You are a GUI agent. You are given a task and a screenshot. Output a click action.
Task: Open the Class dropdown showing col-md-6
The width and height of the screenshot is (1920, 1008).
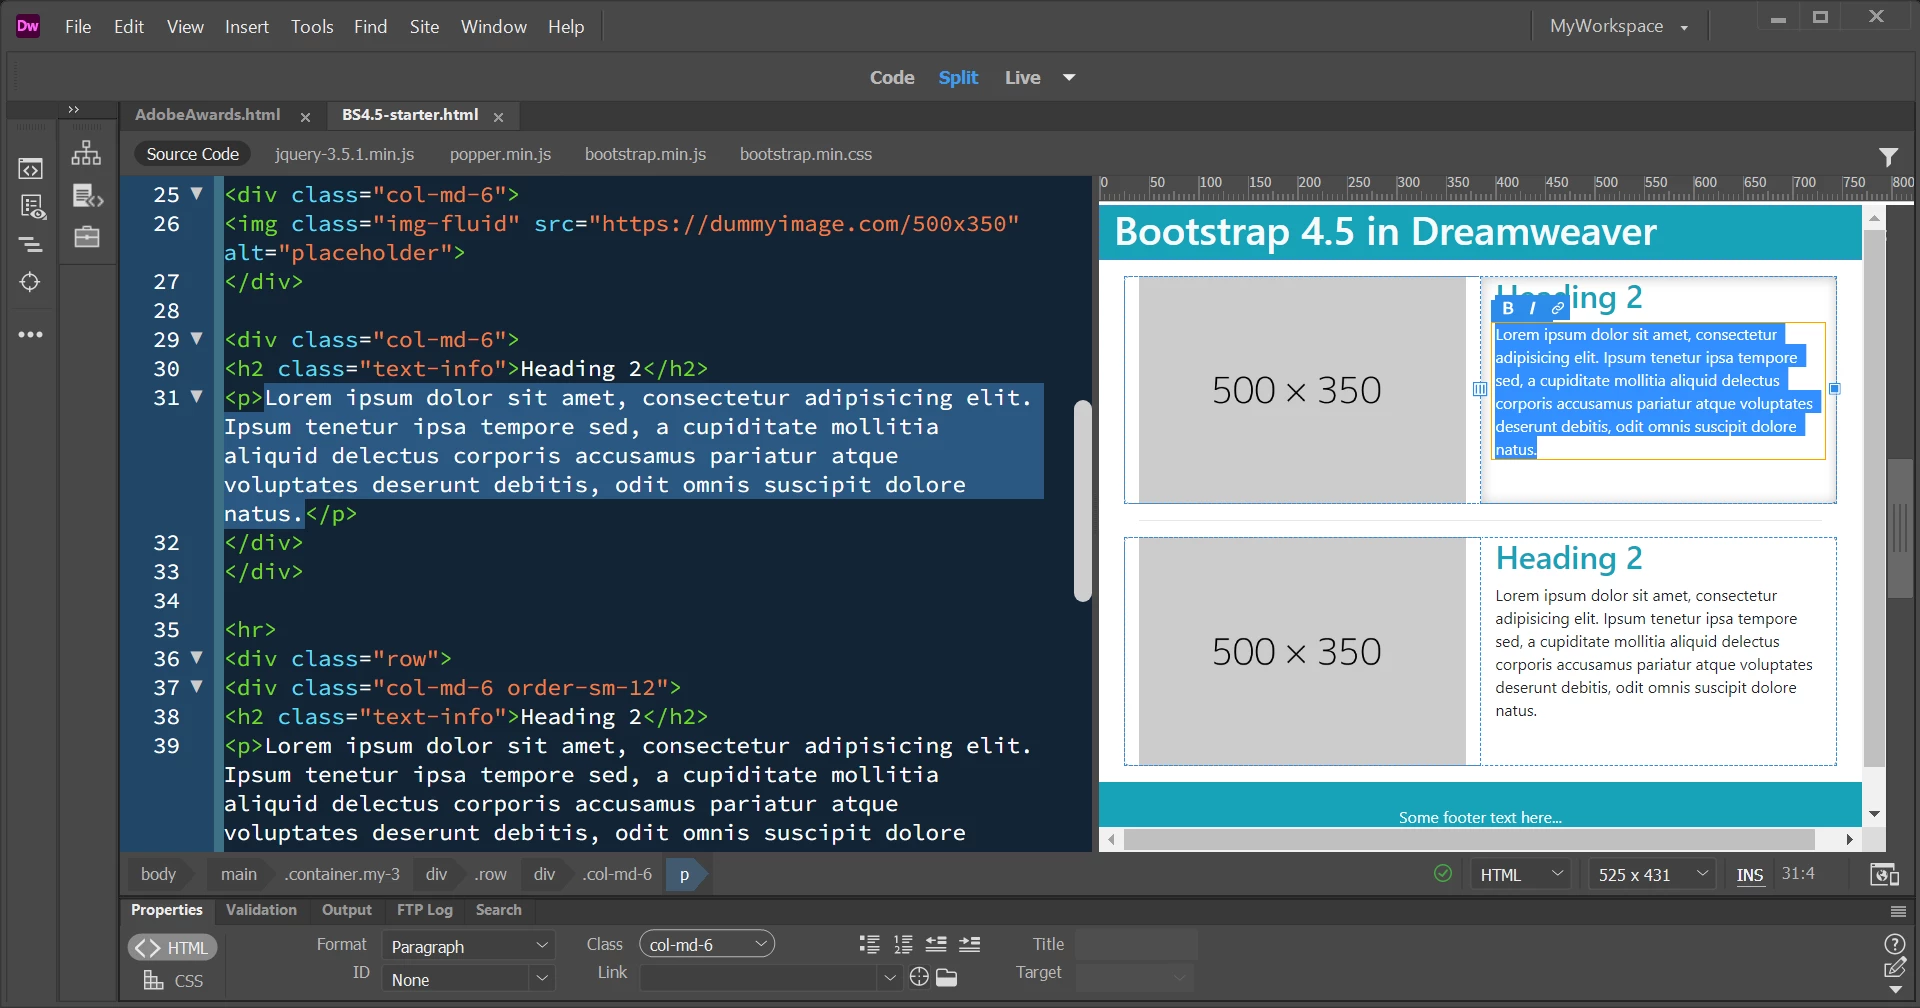tap(707, 944)
